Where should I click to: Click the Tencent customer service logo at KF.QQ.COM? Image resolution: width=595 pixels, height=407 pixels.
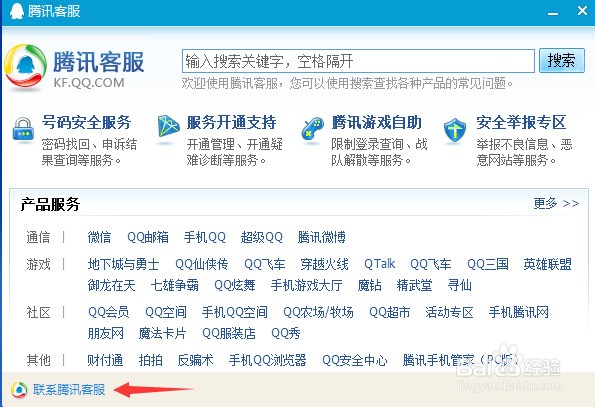coord(26,66)
